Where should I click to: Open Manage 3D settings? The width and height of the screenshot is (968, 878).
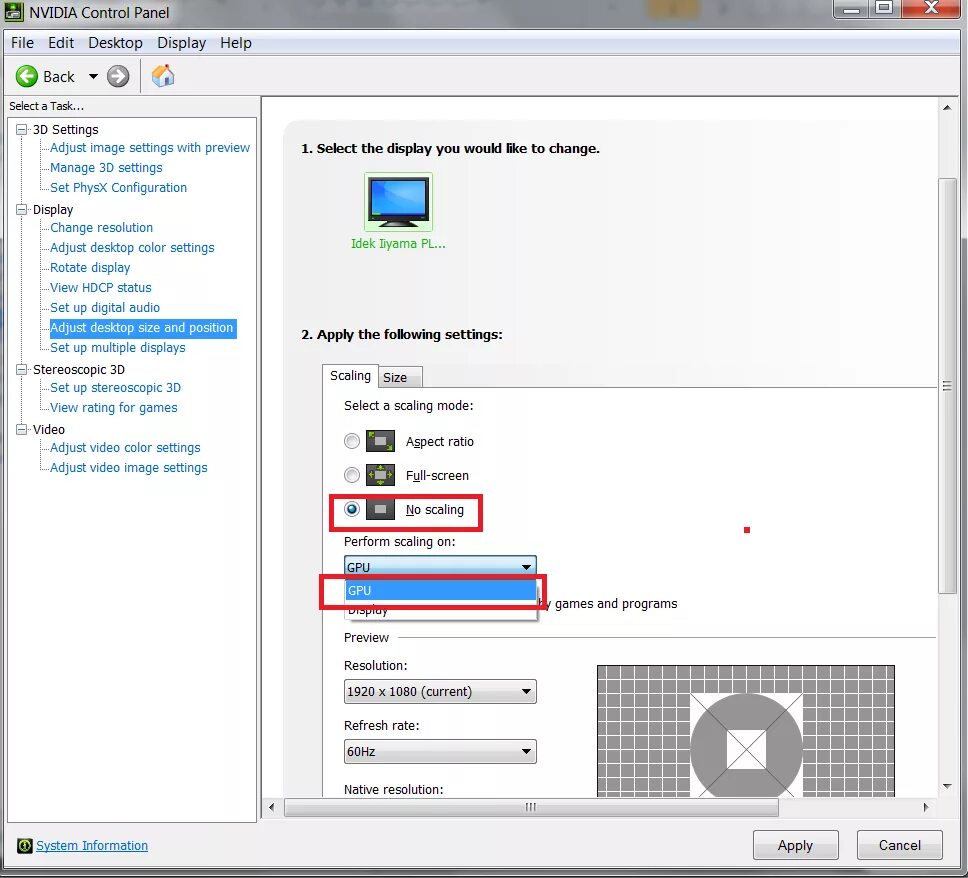(106, 167)
